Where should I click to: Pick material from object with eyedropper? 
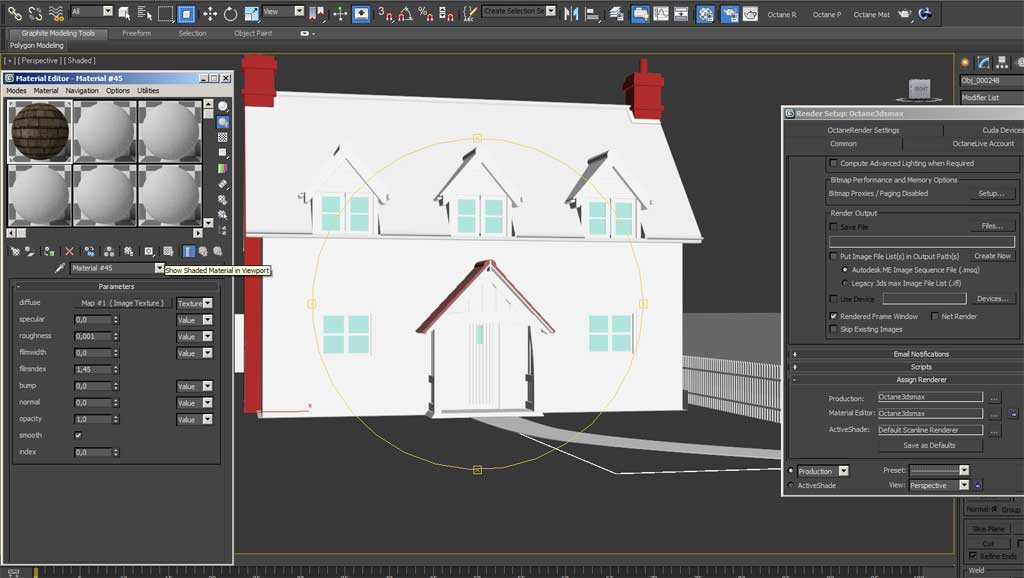[x=59, y=268]
